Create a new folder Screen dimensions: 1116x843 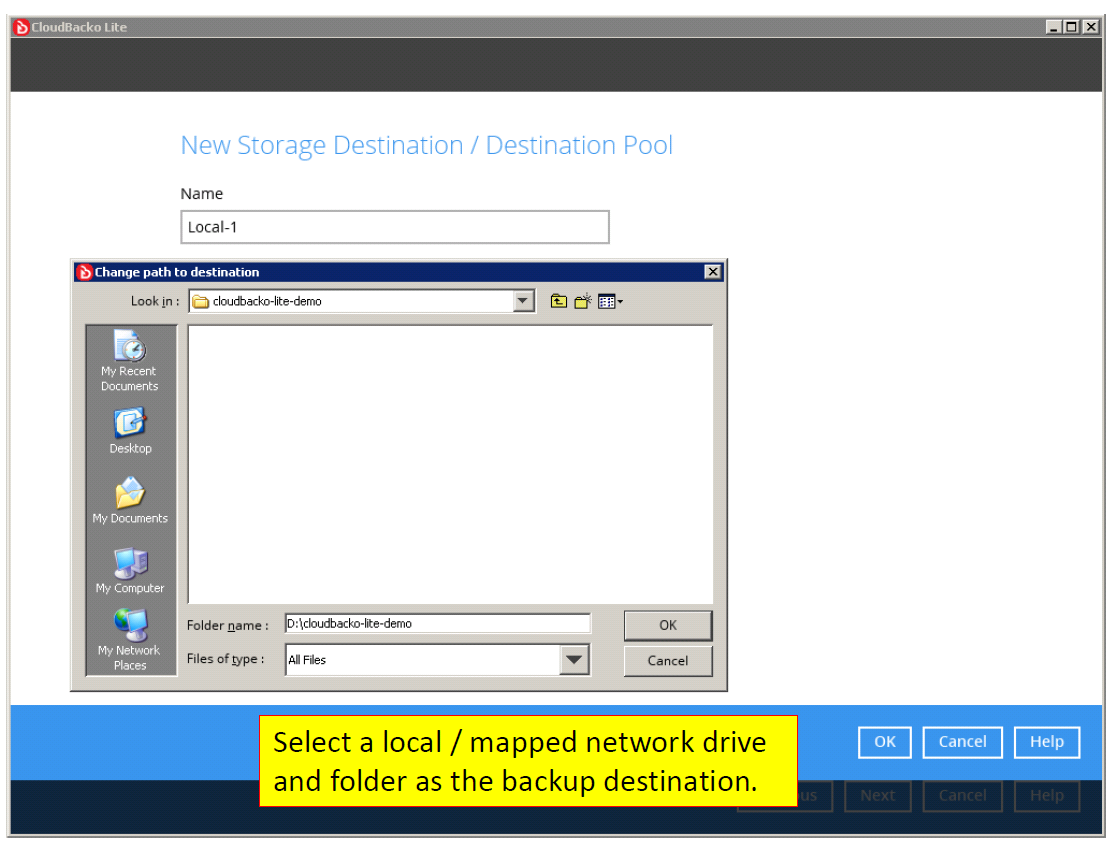pos(583,301)
